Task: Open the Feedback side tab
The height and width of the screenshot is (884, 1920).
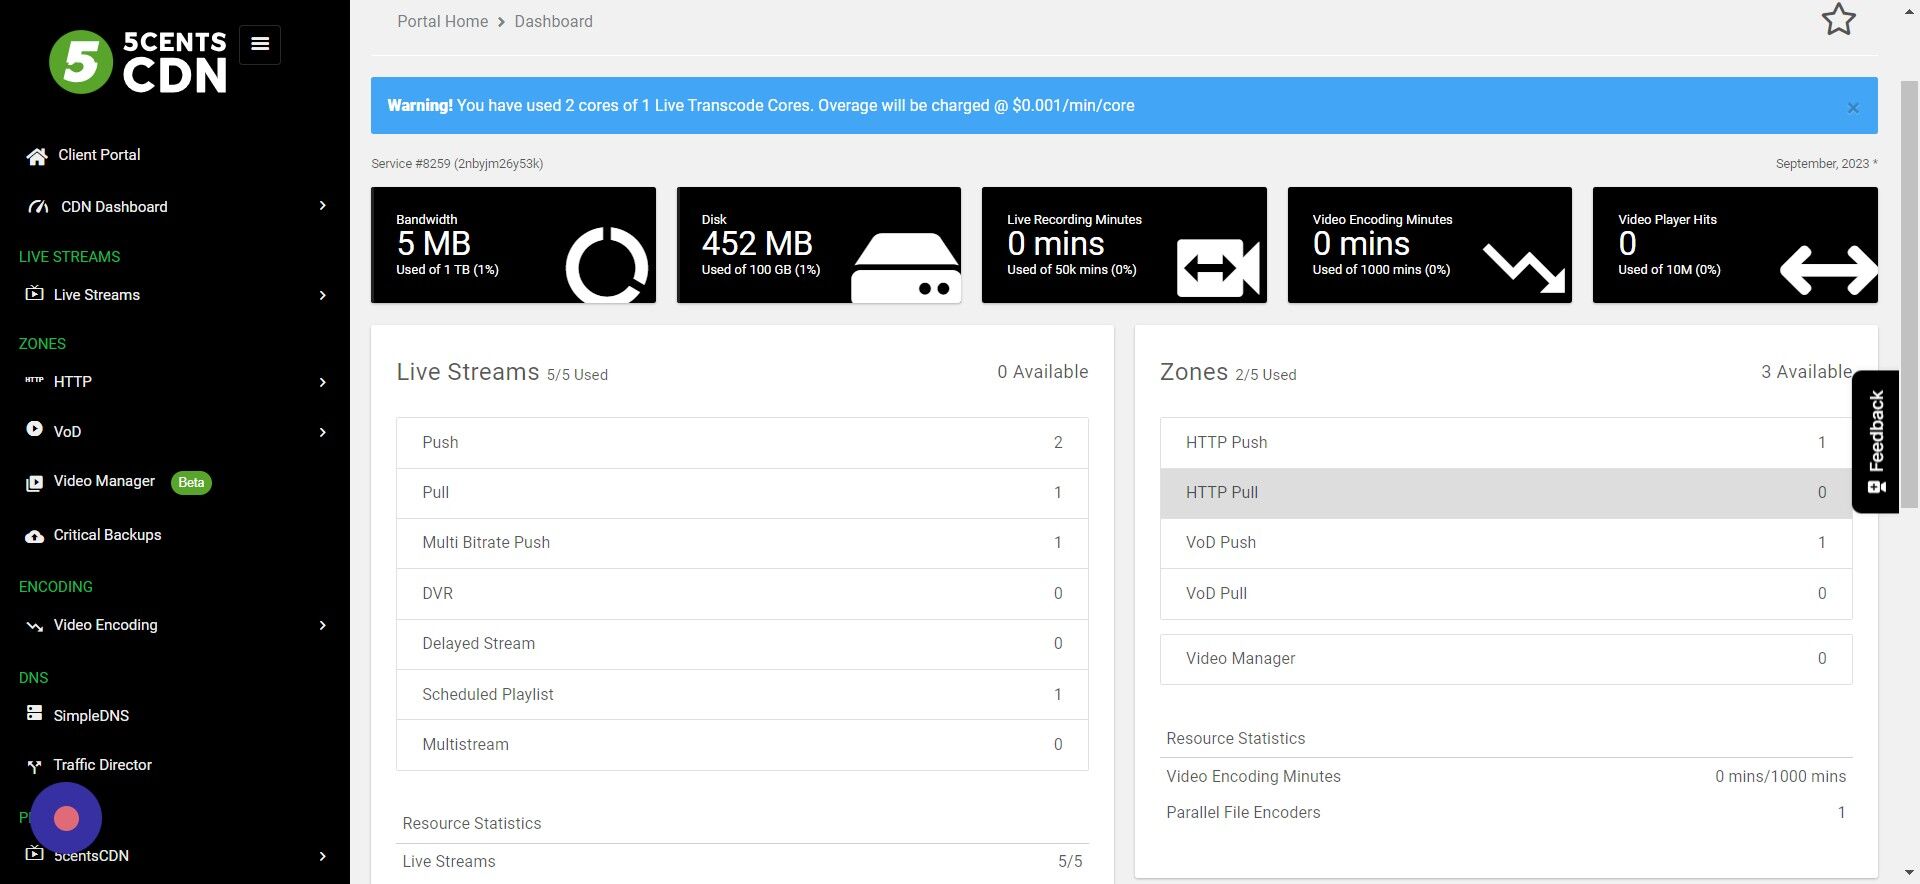Action: [x=1875, y=441]
